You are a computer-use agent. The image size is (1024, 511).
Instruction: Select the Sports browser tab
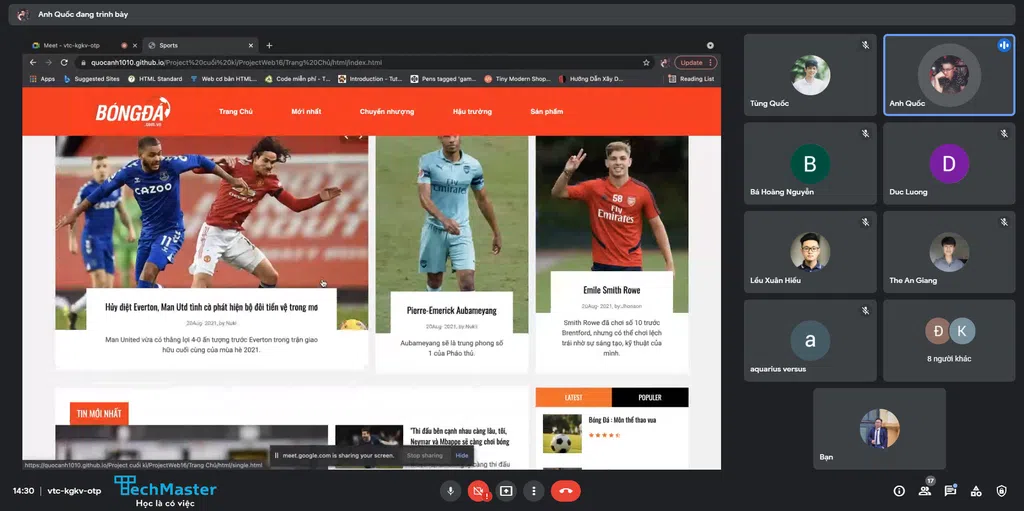pyautogui.click(x=199, y=46)
